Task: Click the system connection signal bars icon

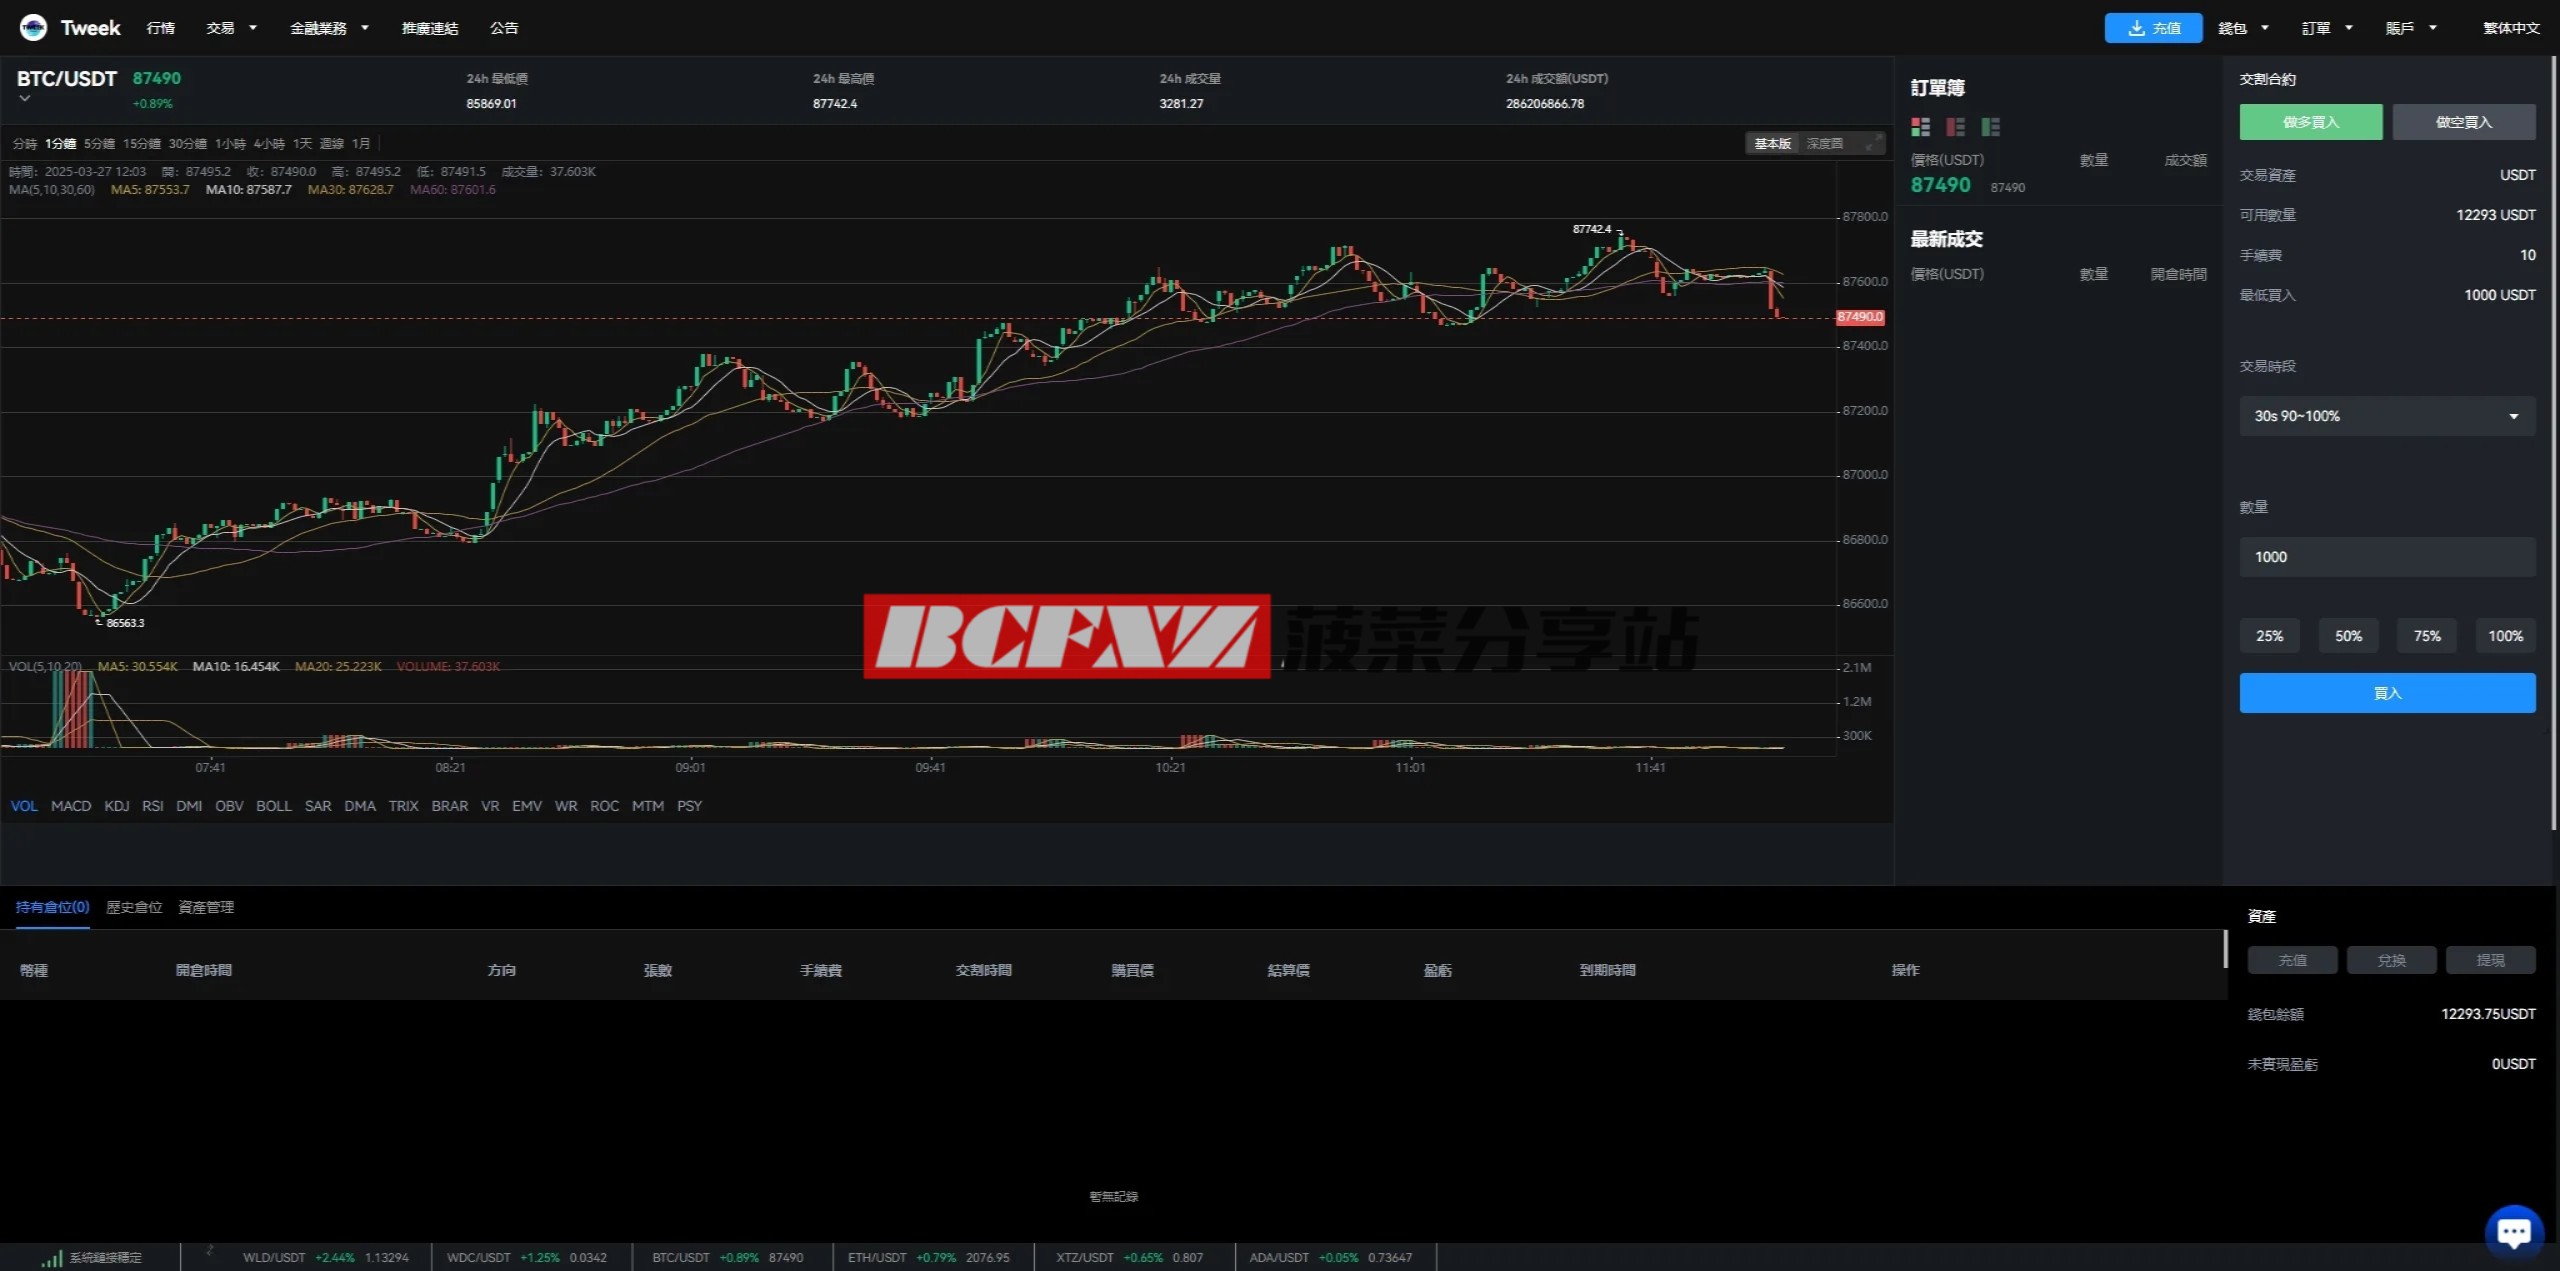Action: (x=51, y=1258)
